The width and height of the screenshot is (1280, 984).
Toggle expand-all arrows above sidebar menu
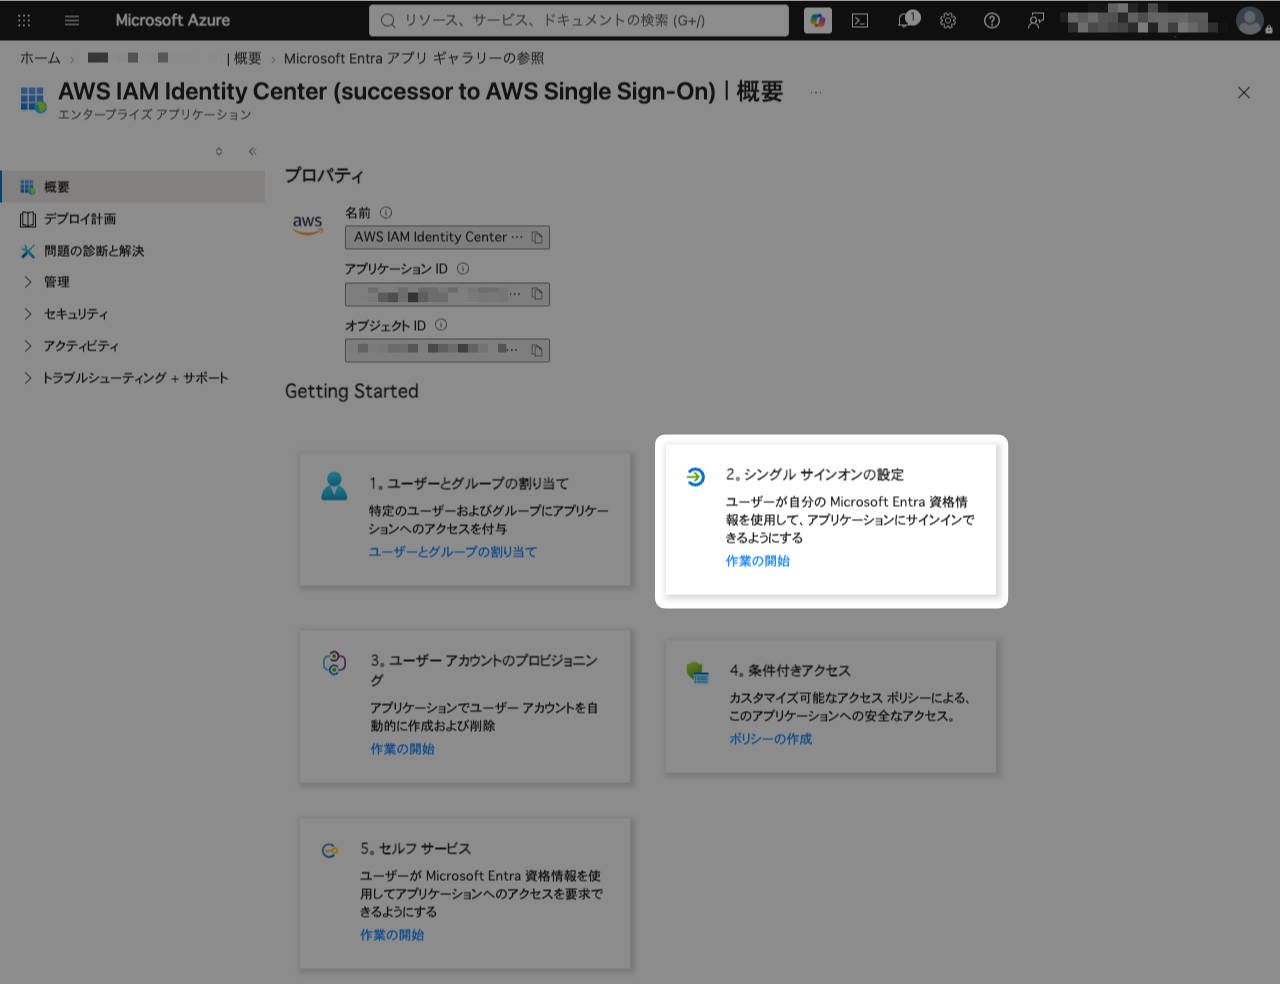219,152
